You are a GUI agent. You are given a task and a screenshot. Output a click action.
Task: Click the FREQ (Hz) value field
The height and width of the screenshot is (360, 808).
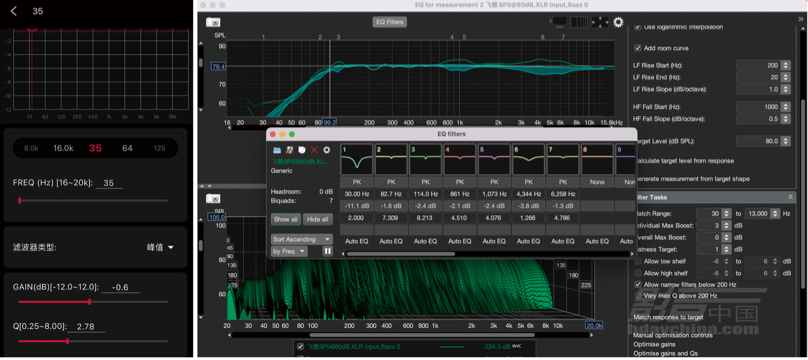[109, 183]
